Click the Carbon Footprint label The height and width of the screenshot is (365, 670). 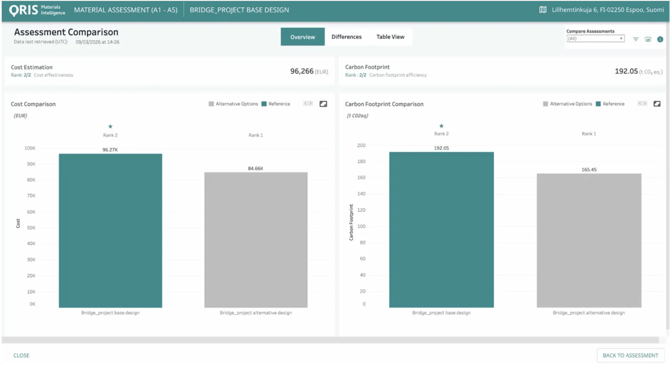pos(367,67)
